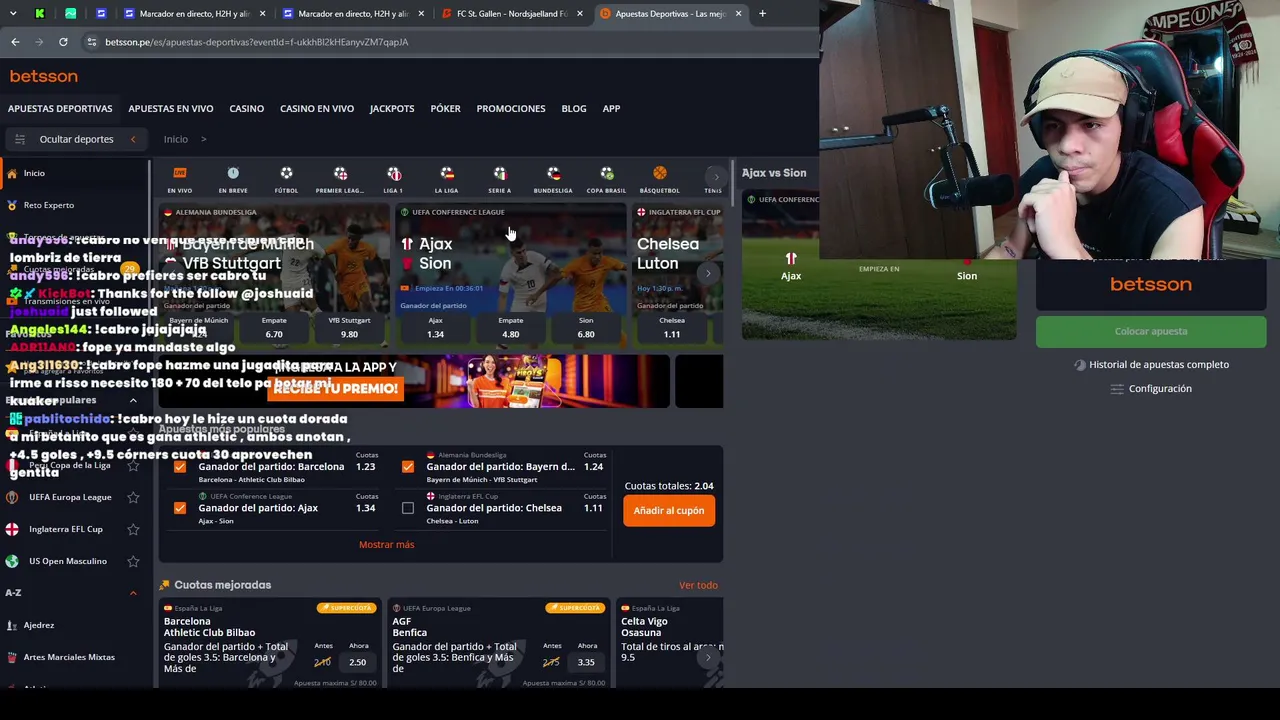Screen dimensions: 1280x720
Task: Select Empate odds 4.80 for Ajax vs Sion
Action: click(511, 328)
